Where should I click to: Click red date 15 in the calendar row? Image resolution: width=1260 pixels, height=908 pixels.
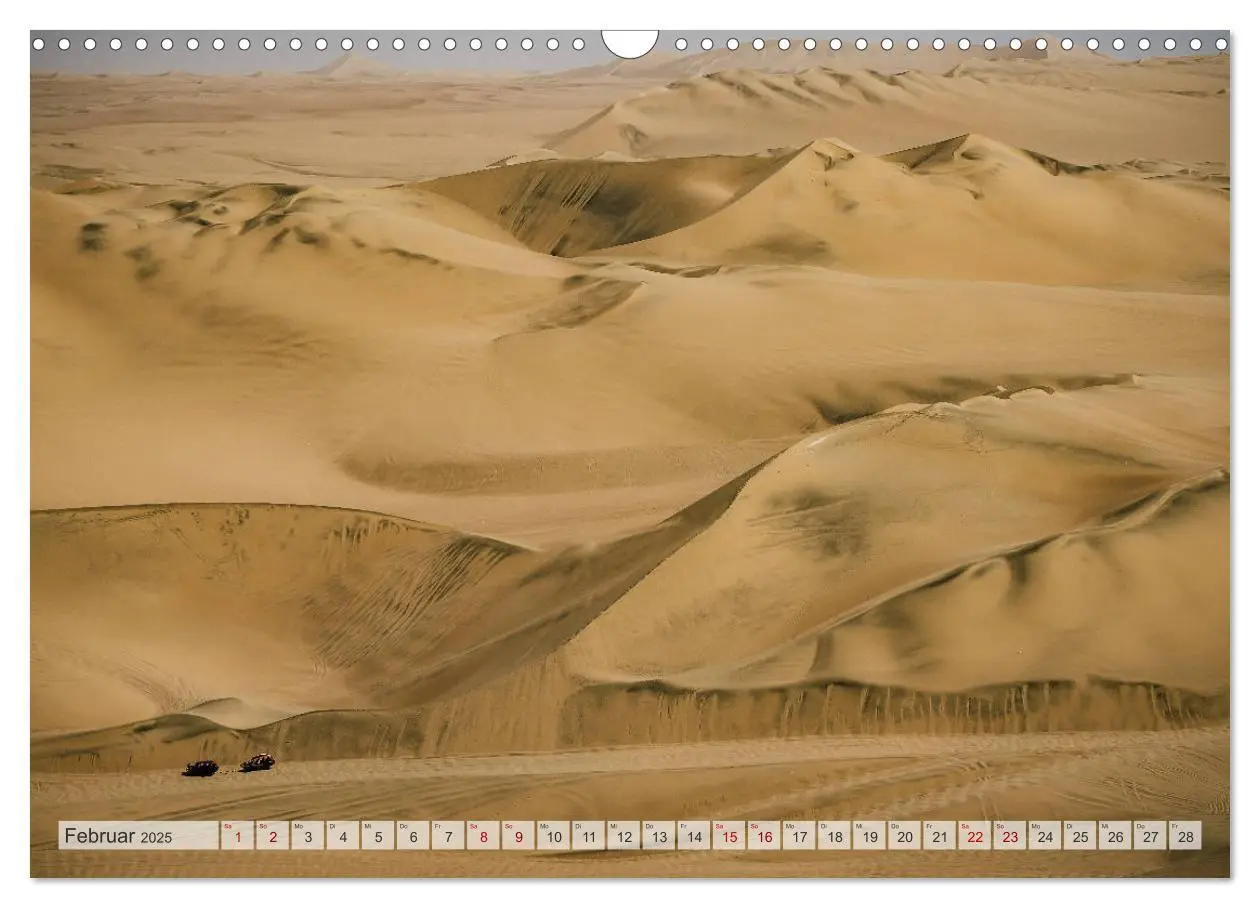[729, 836]
